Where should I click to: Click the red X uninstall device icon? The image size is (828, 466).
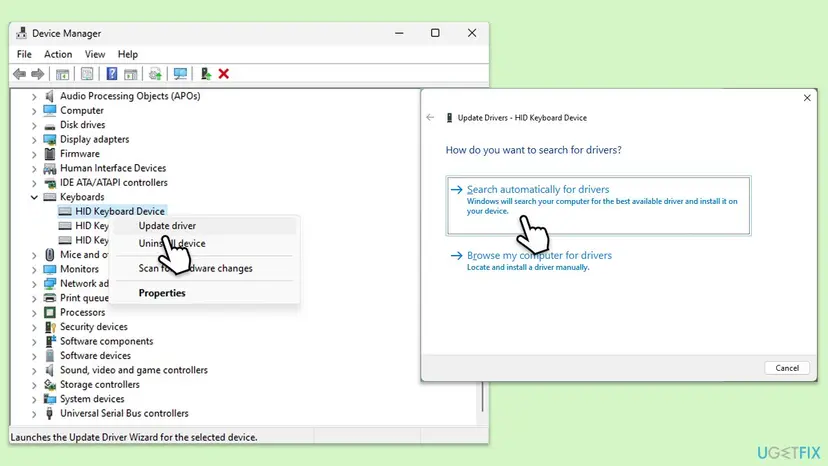point(224,74)
